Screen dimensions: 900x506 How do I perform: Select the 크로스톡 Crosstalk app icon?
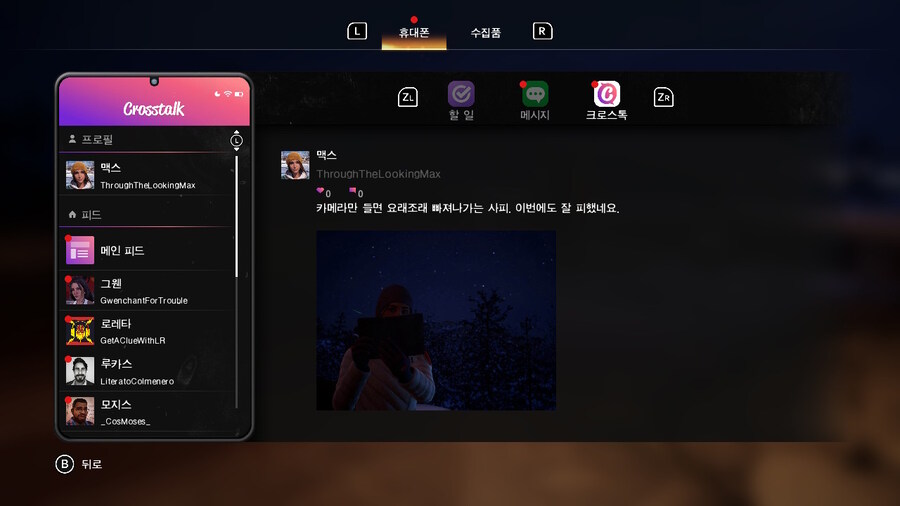pyautogui.click(x=607, y=94)
